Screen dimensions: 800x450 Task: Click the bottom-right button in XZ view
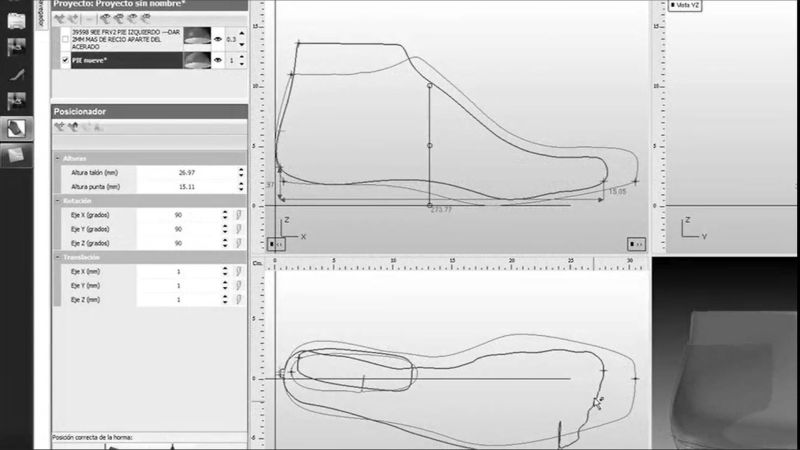(636, 244)
